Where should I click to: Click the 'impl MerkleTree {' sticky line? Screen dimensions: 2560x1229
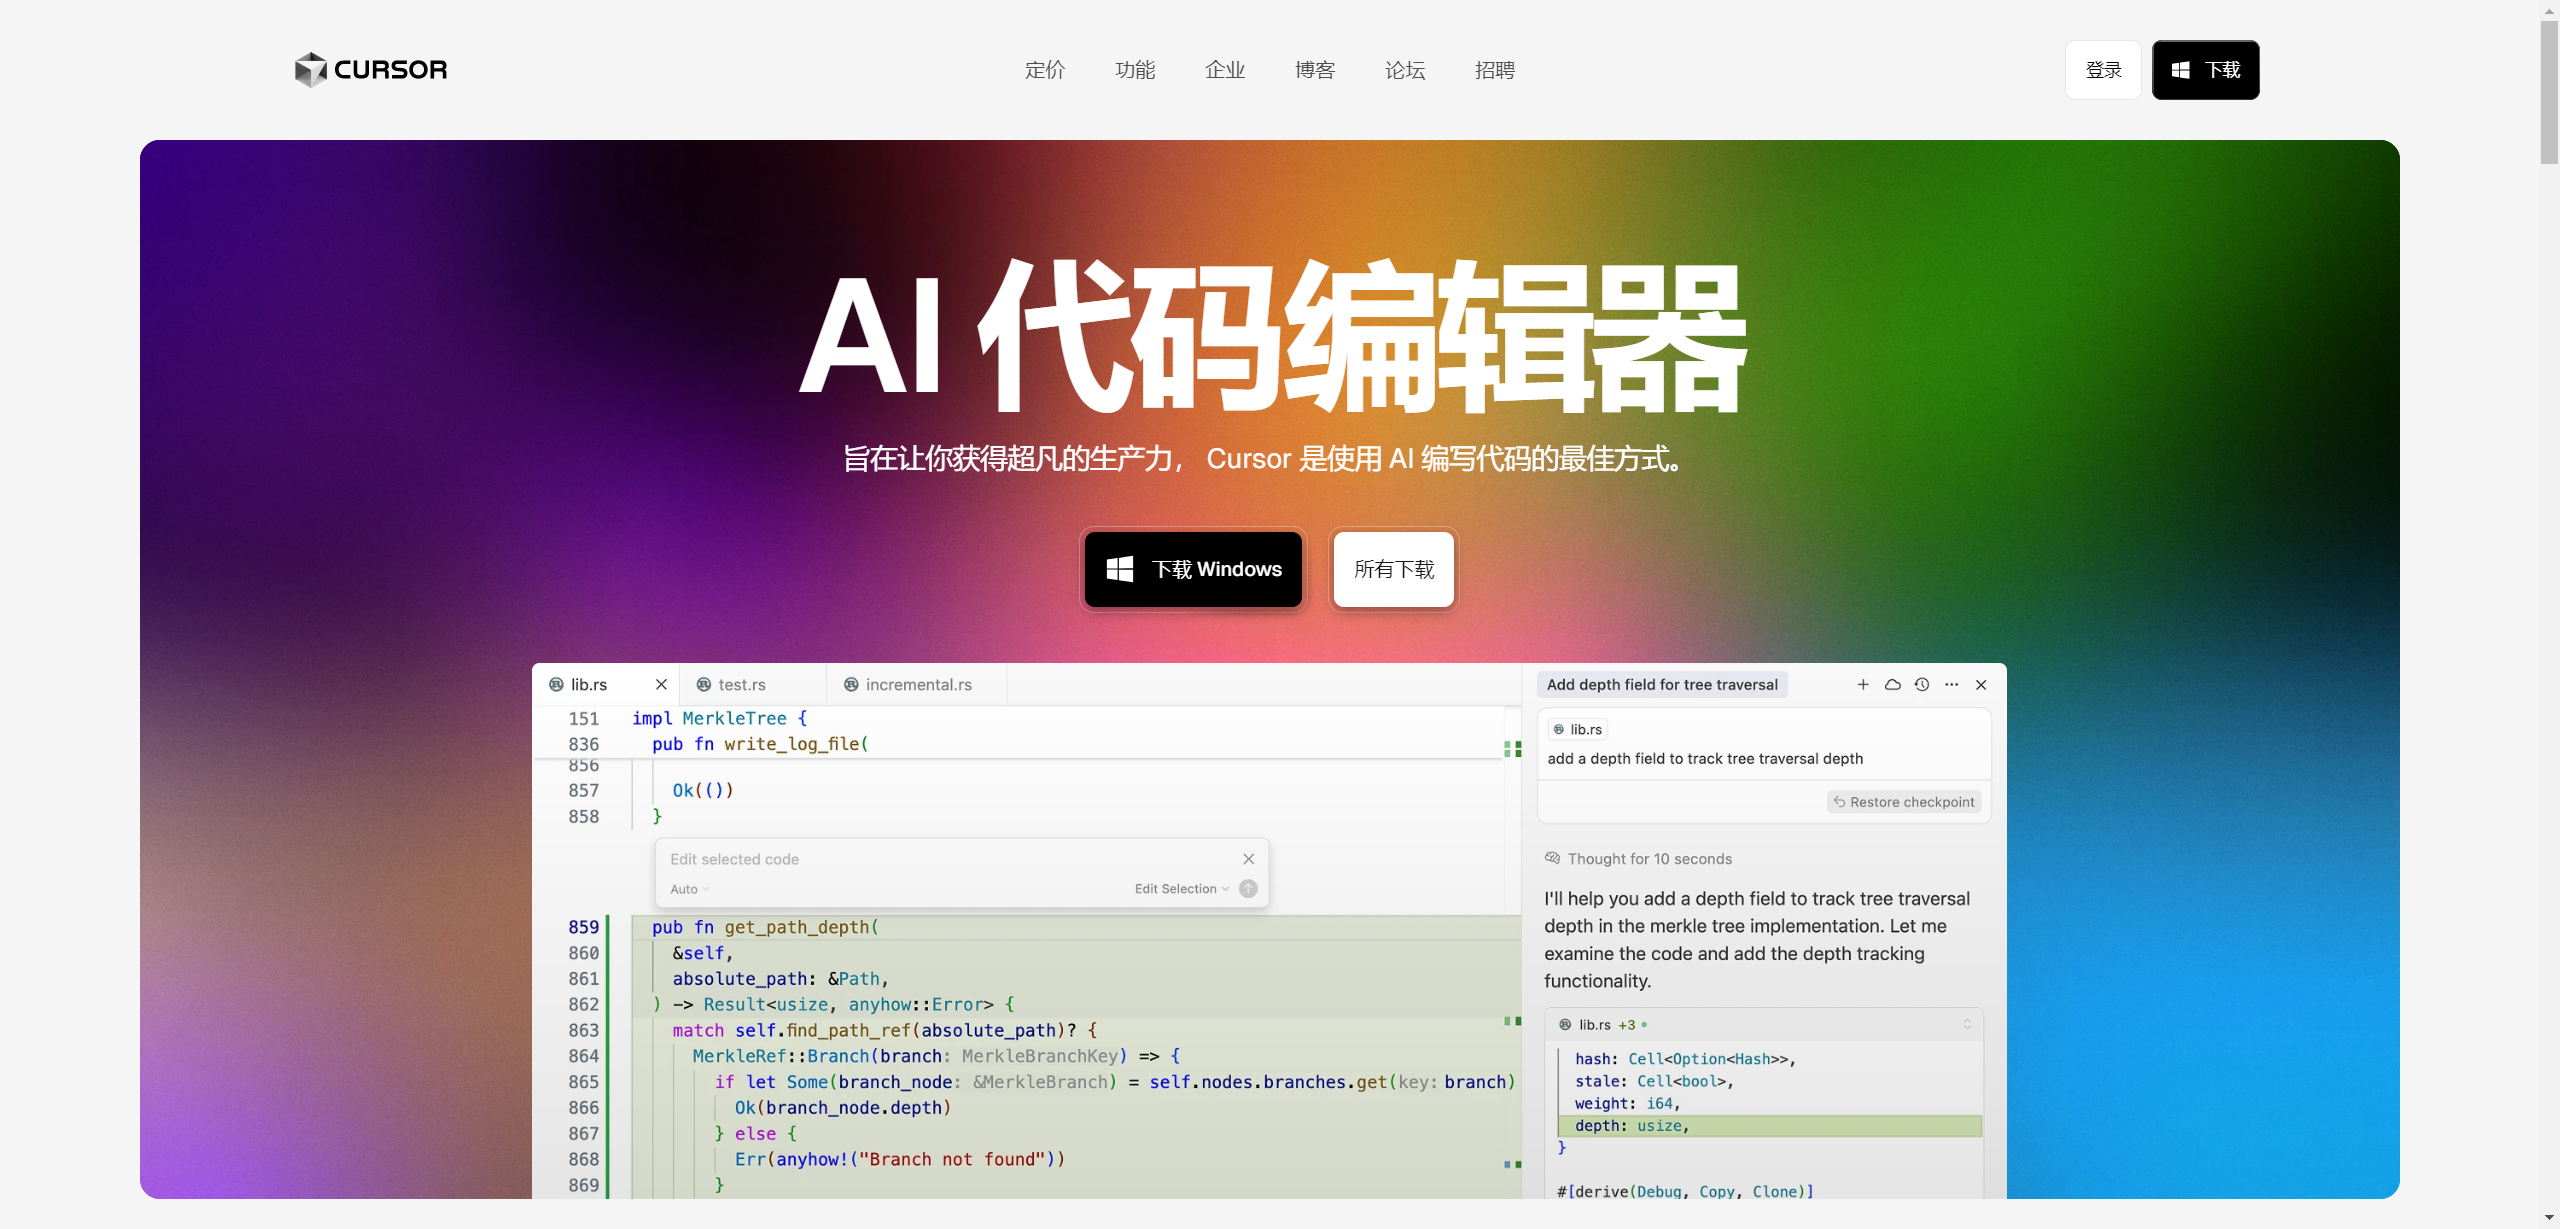tap(719, 718)
